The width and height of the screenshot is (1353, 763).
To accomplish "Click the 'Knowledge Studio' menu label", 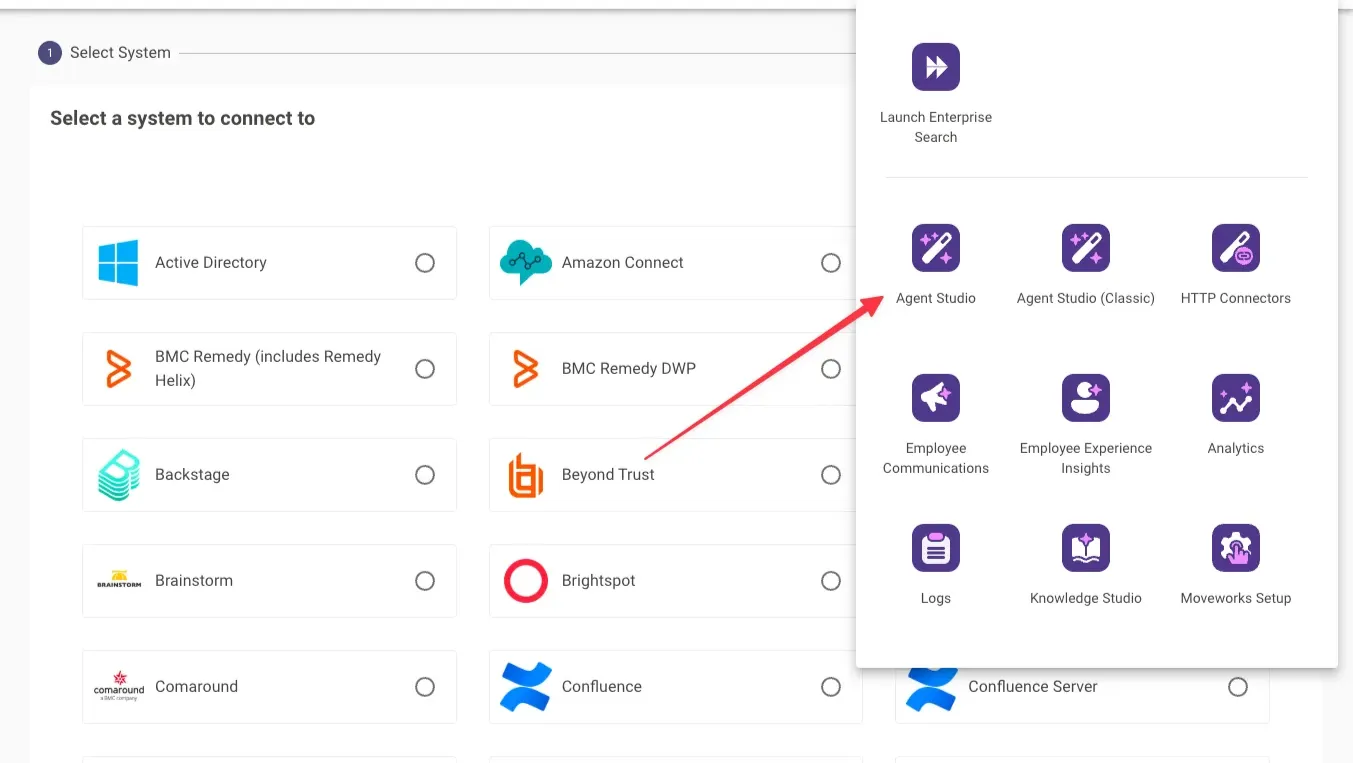I will click(x=1086, y=598).
